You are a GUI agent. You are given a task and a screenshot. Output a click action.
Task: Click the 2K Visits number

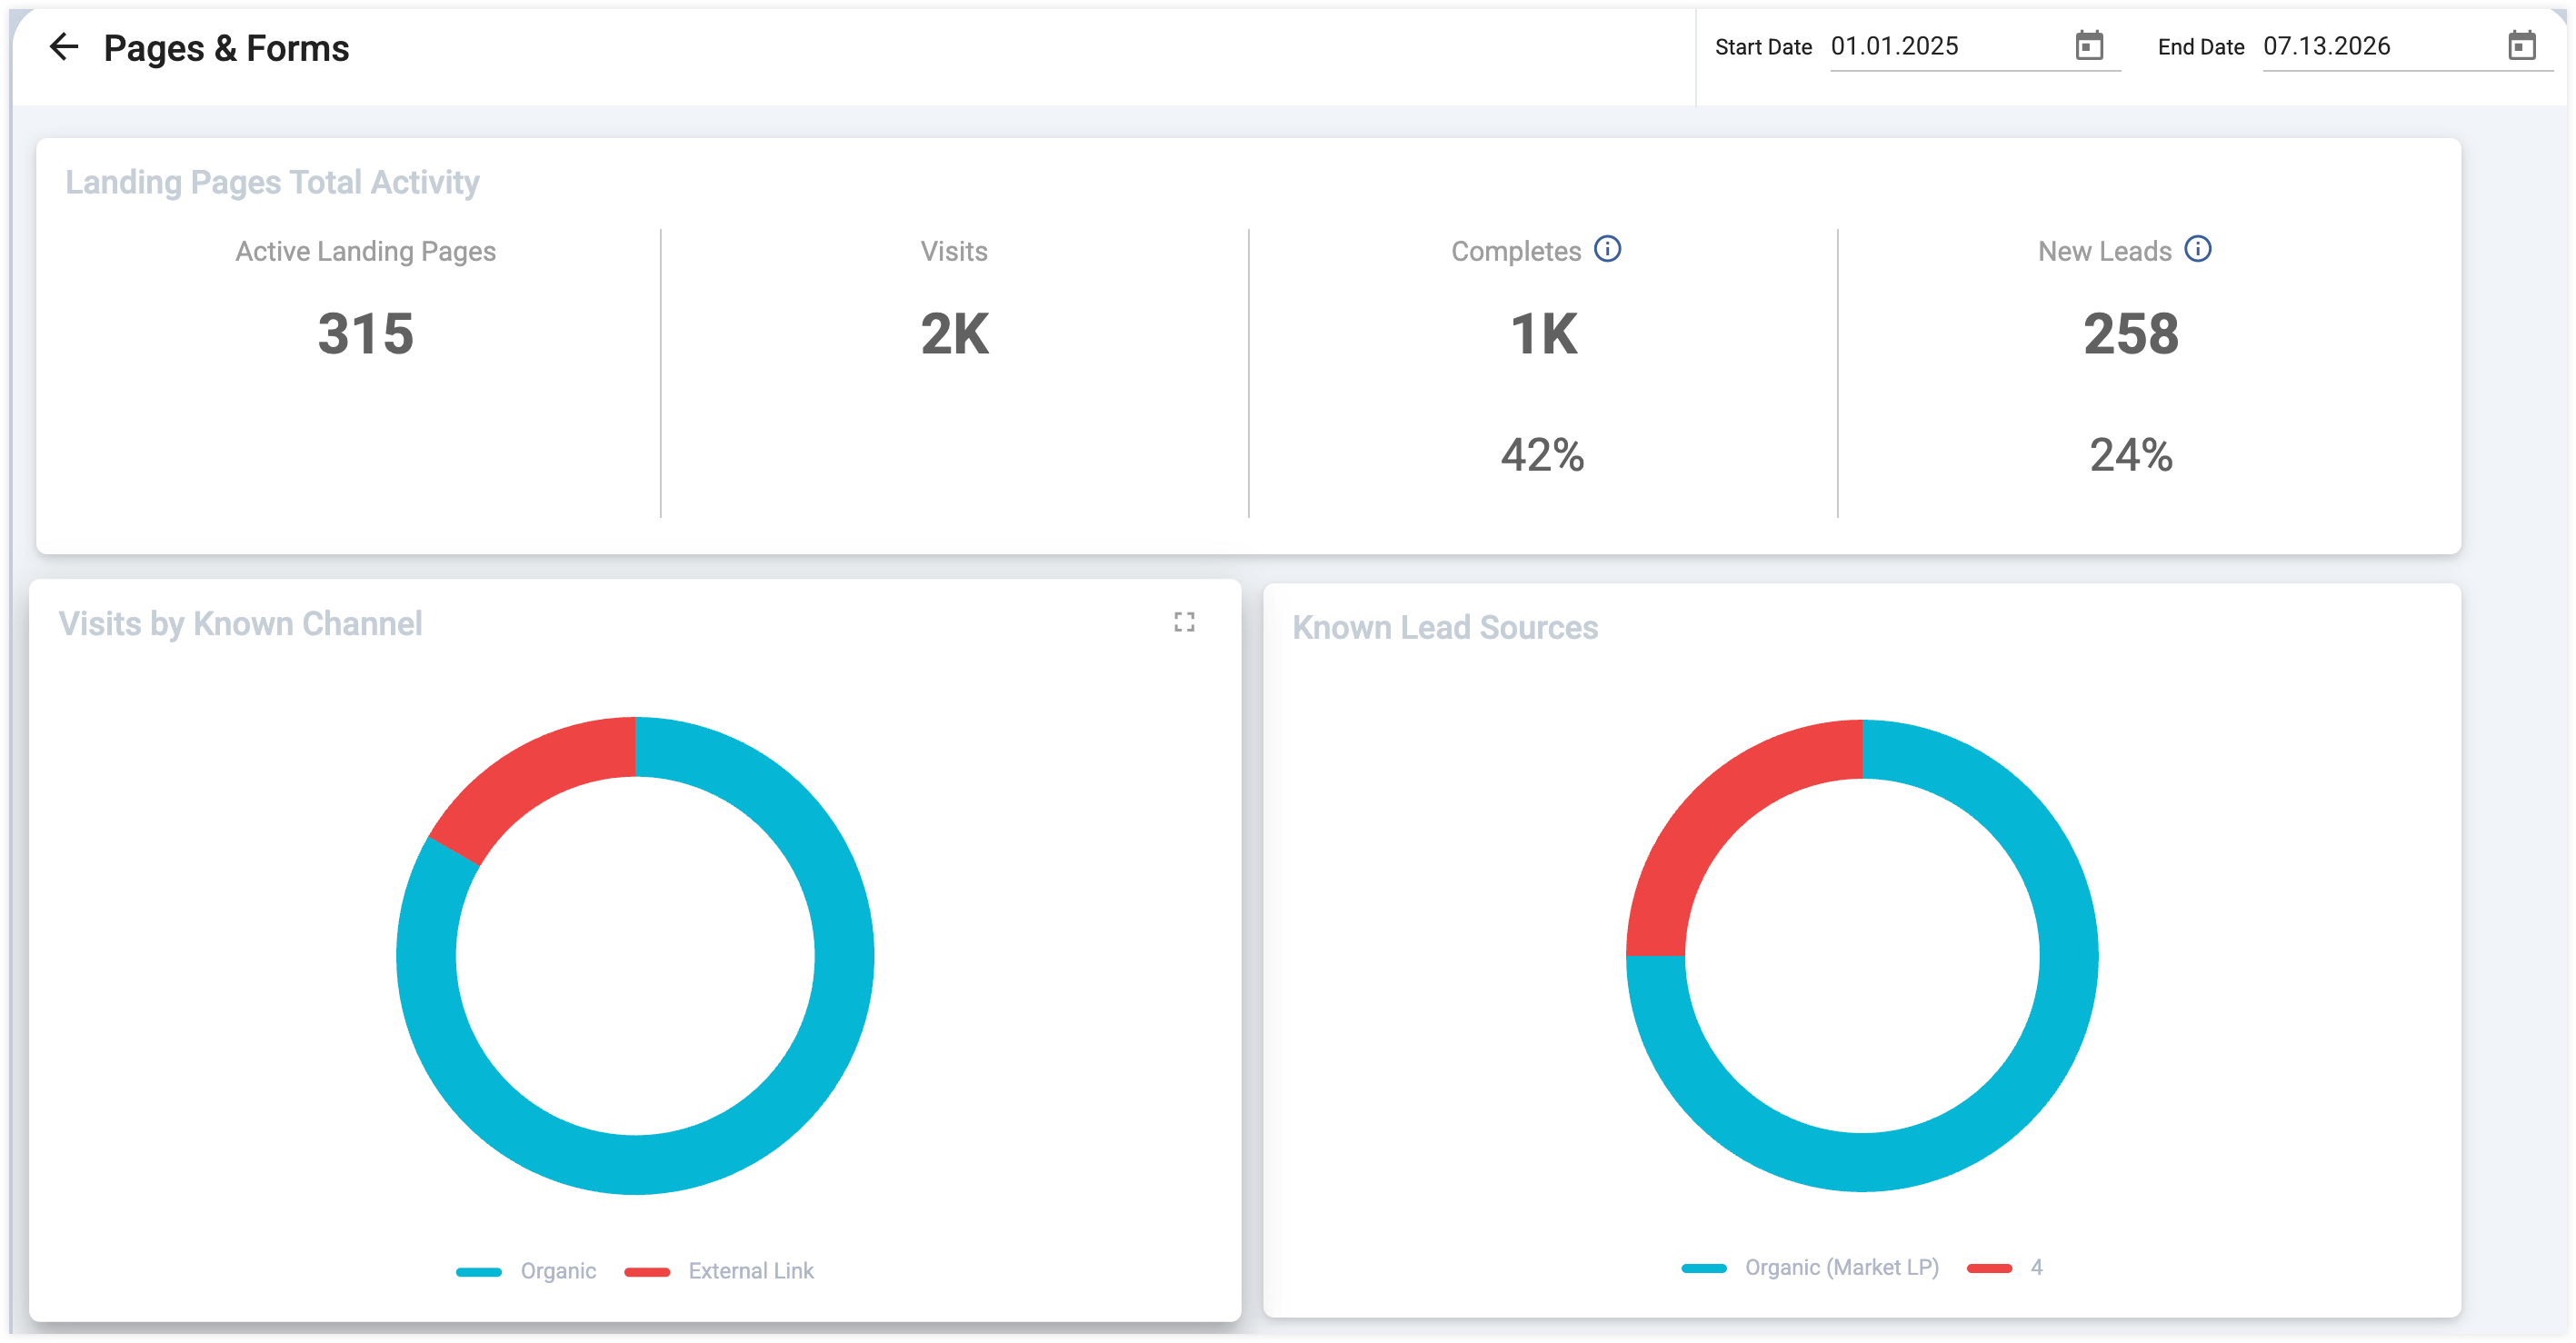(955, 334)
